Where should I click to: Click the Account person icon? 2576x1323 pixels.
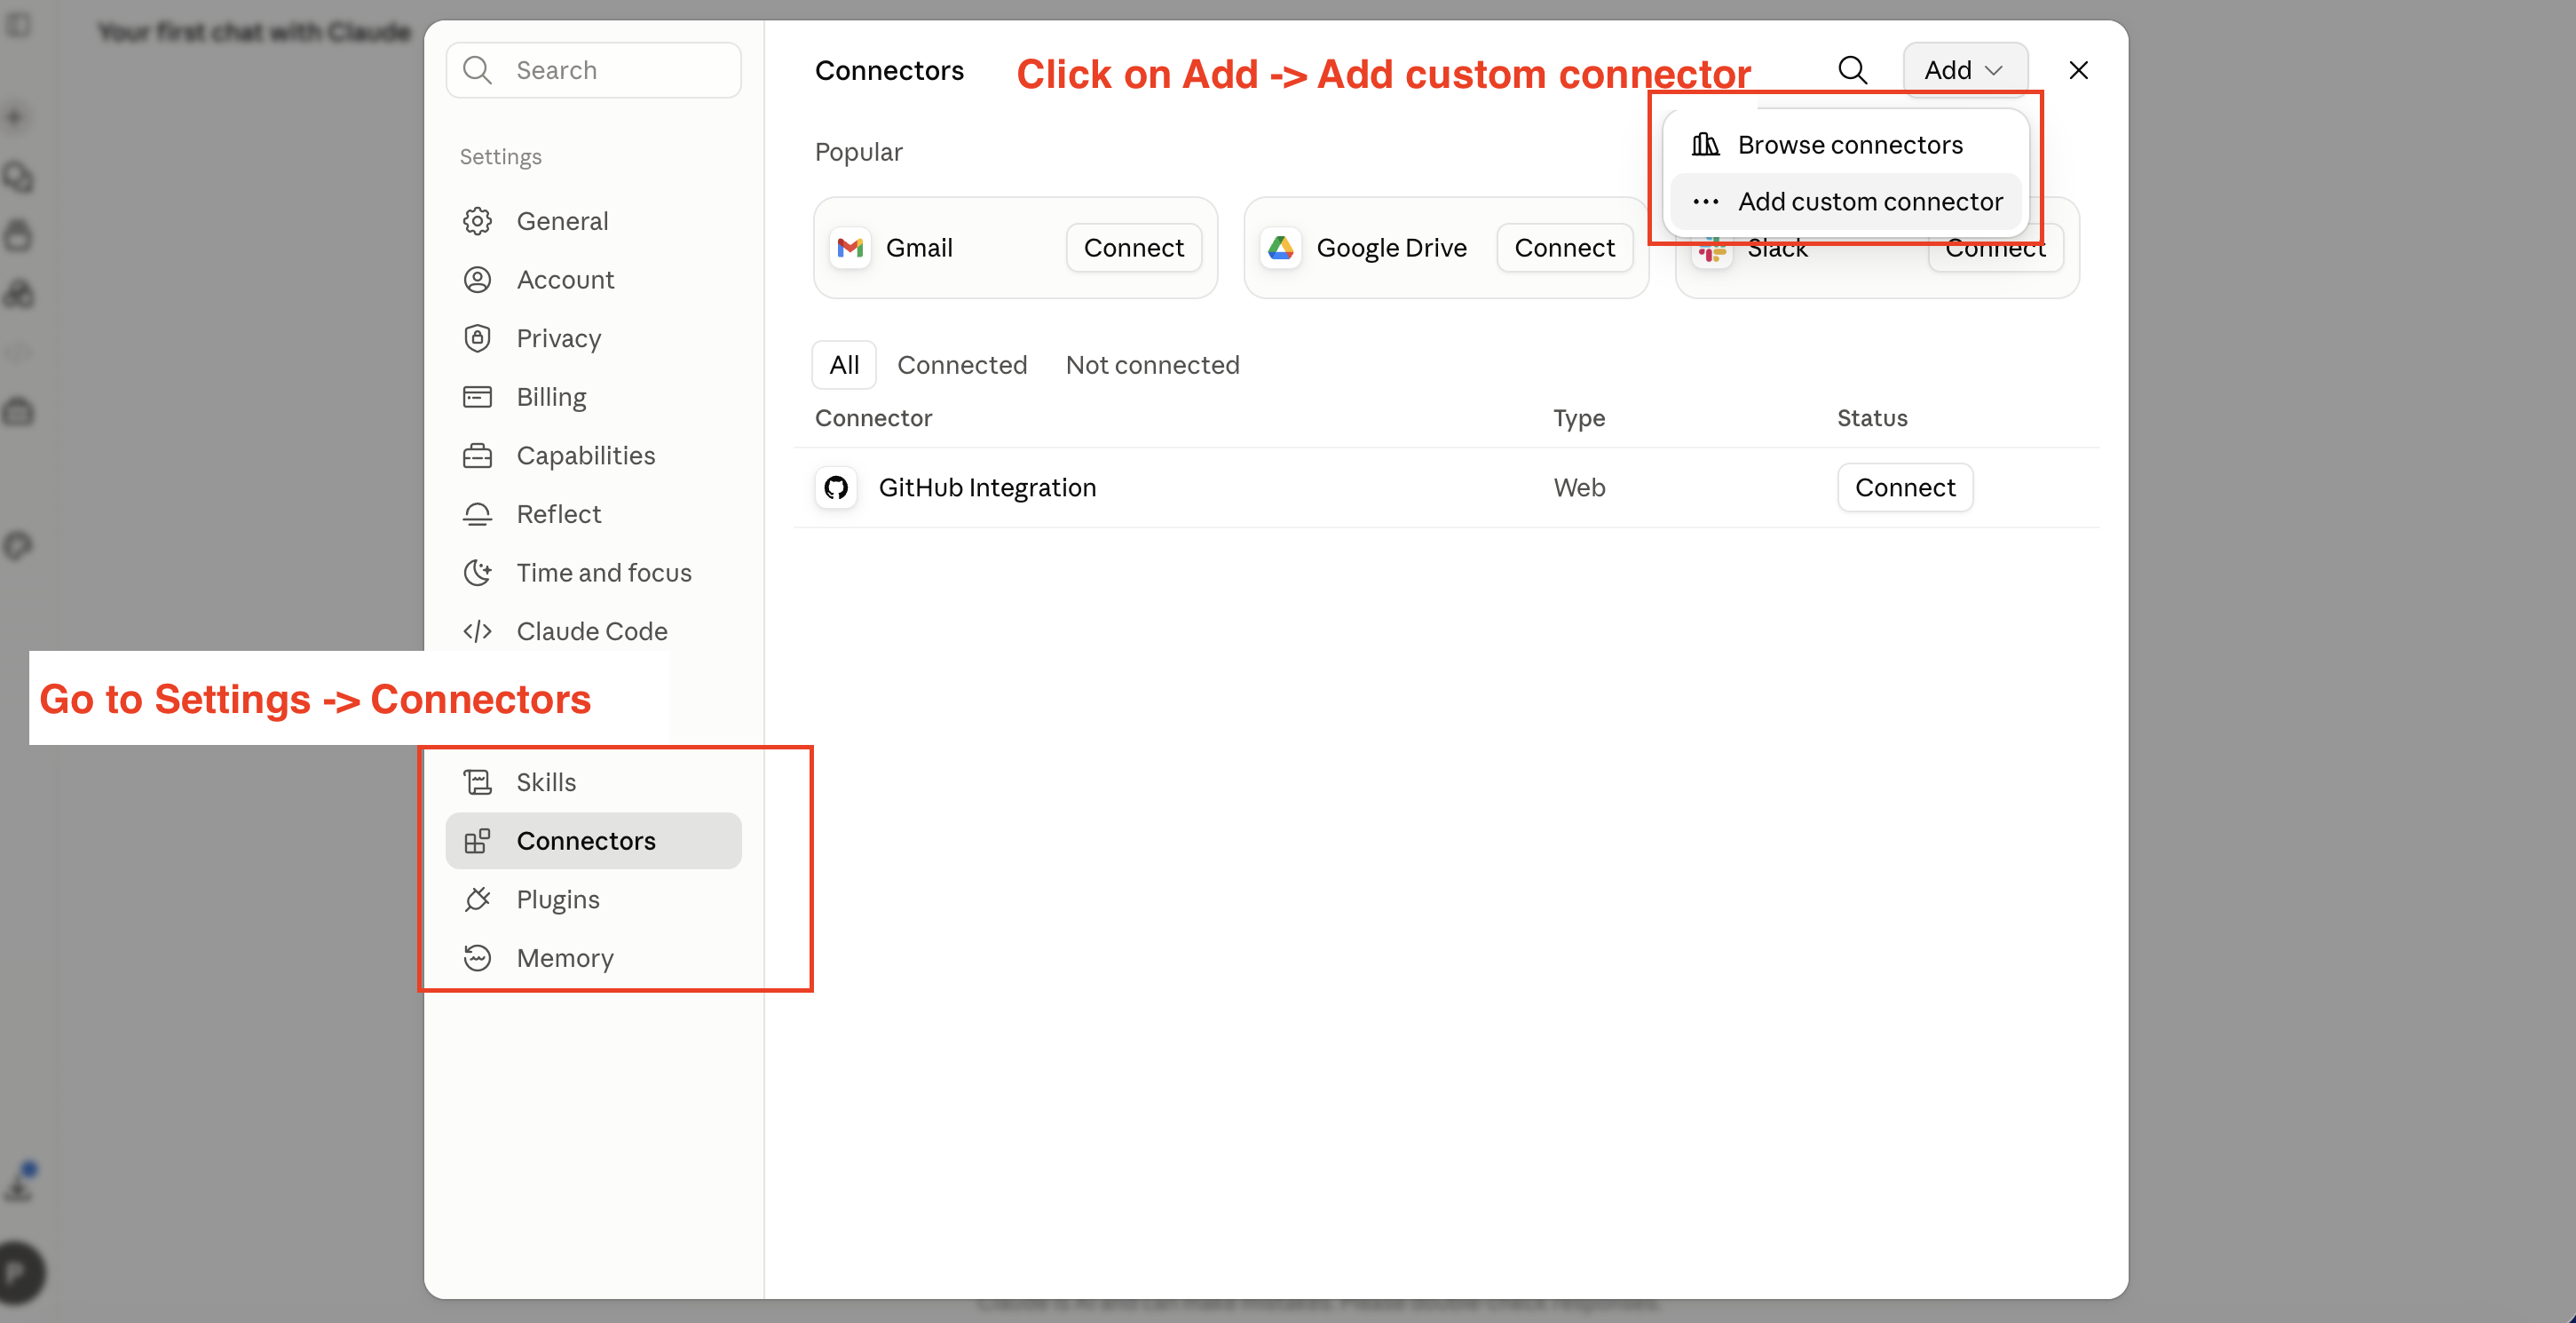point(478,280)
